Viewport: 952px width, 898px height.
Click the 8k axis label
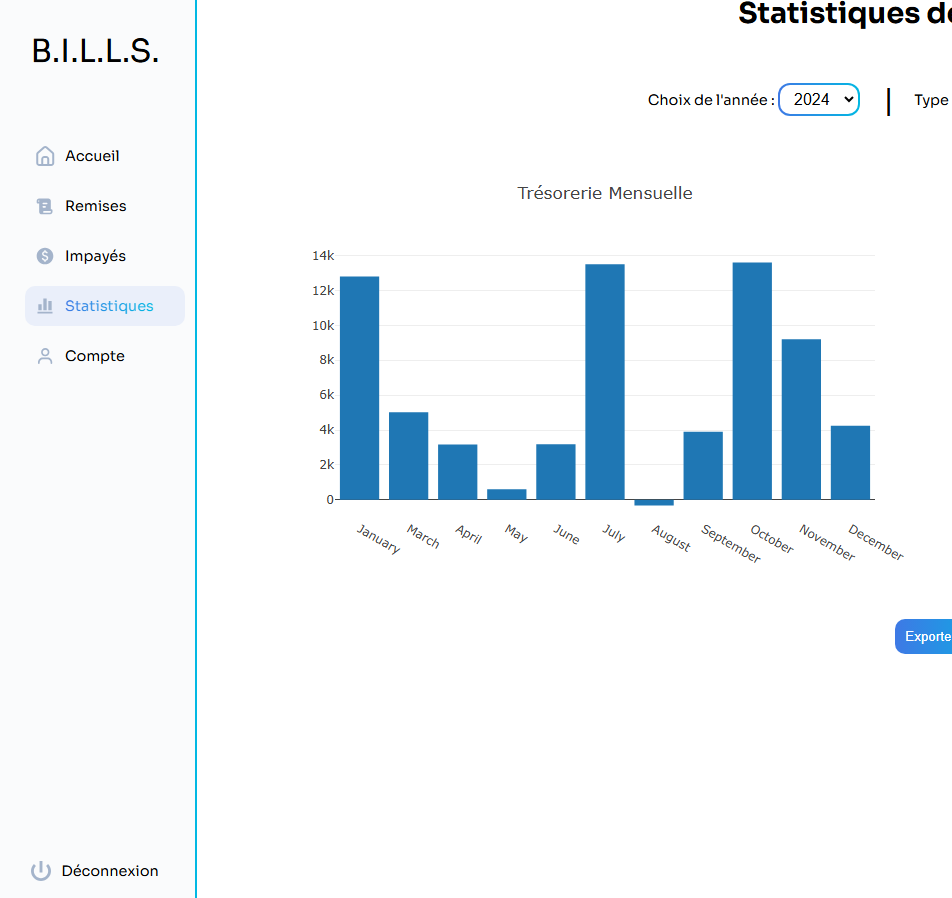(327, 360)
